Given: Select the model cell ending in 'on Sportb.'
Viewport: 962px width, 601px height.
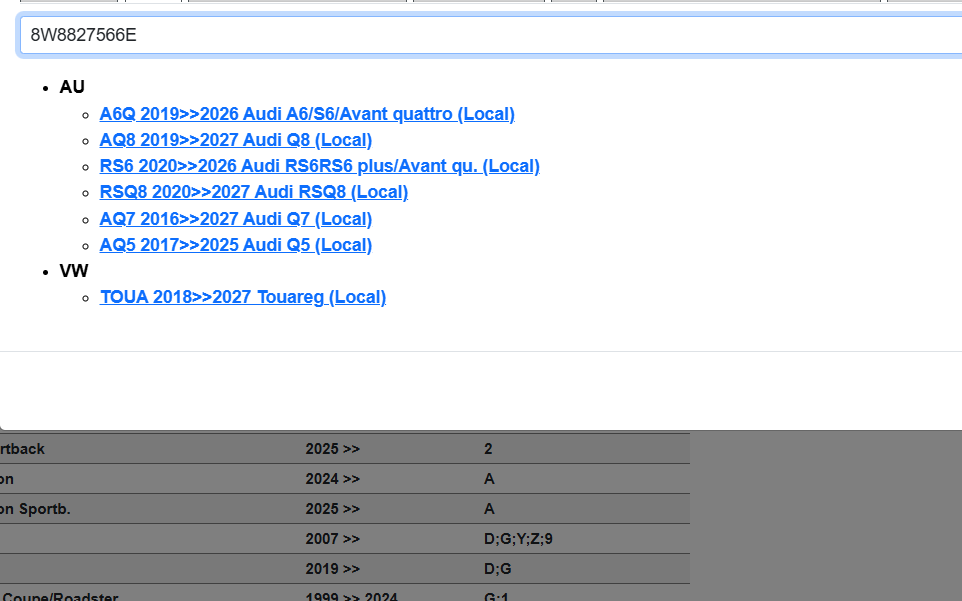Looking at the screenshot, I should coord(36,509).
